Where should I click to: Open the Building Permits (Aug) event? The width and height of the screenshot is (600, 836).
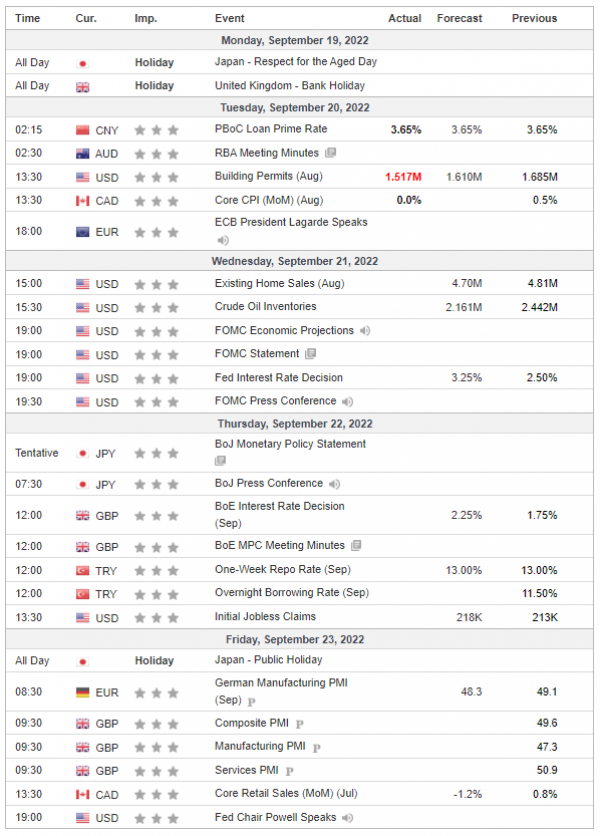[x=269, y=176]
